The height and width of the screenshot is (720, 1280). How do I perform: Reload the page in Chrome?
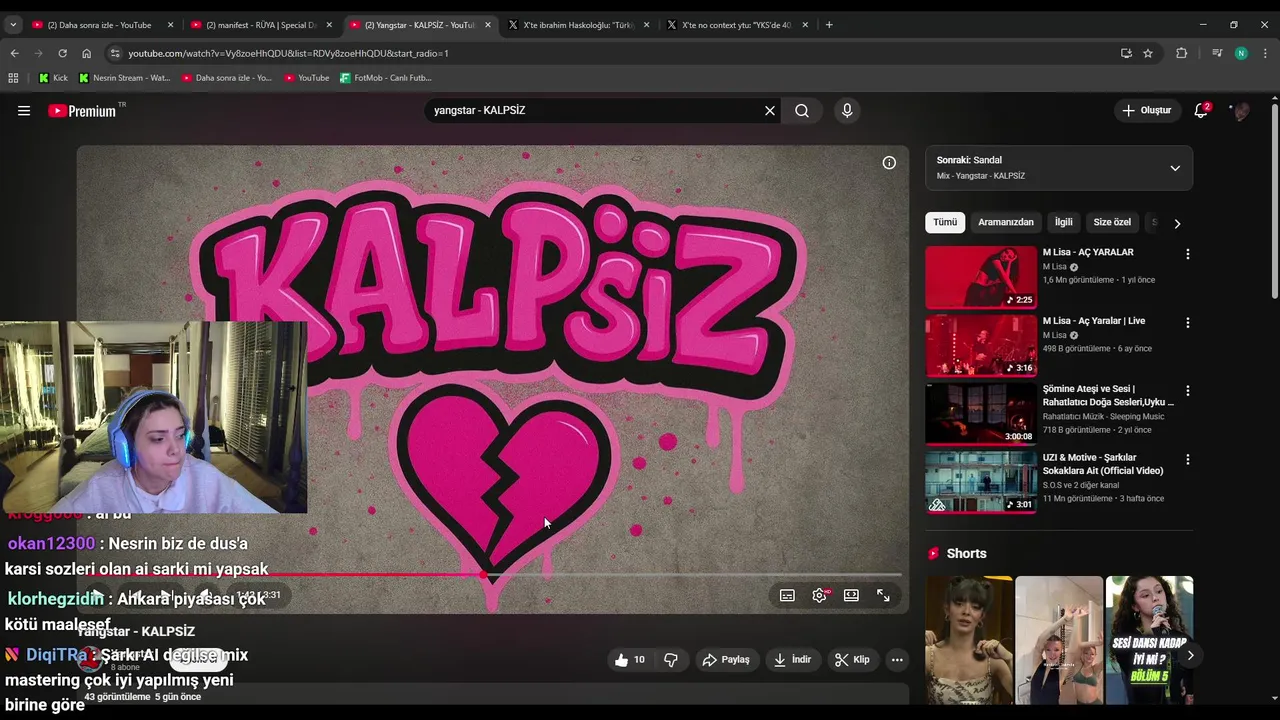(x=62, y=53)
